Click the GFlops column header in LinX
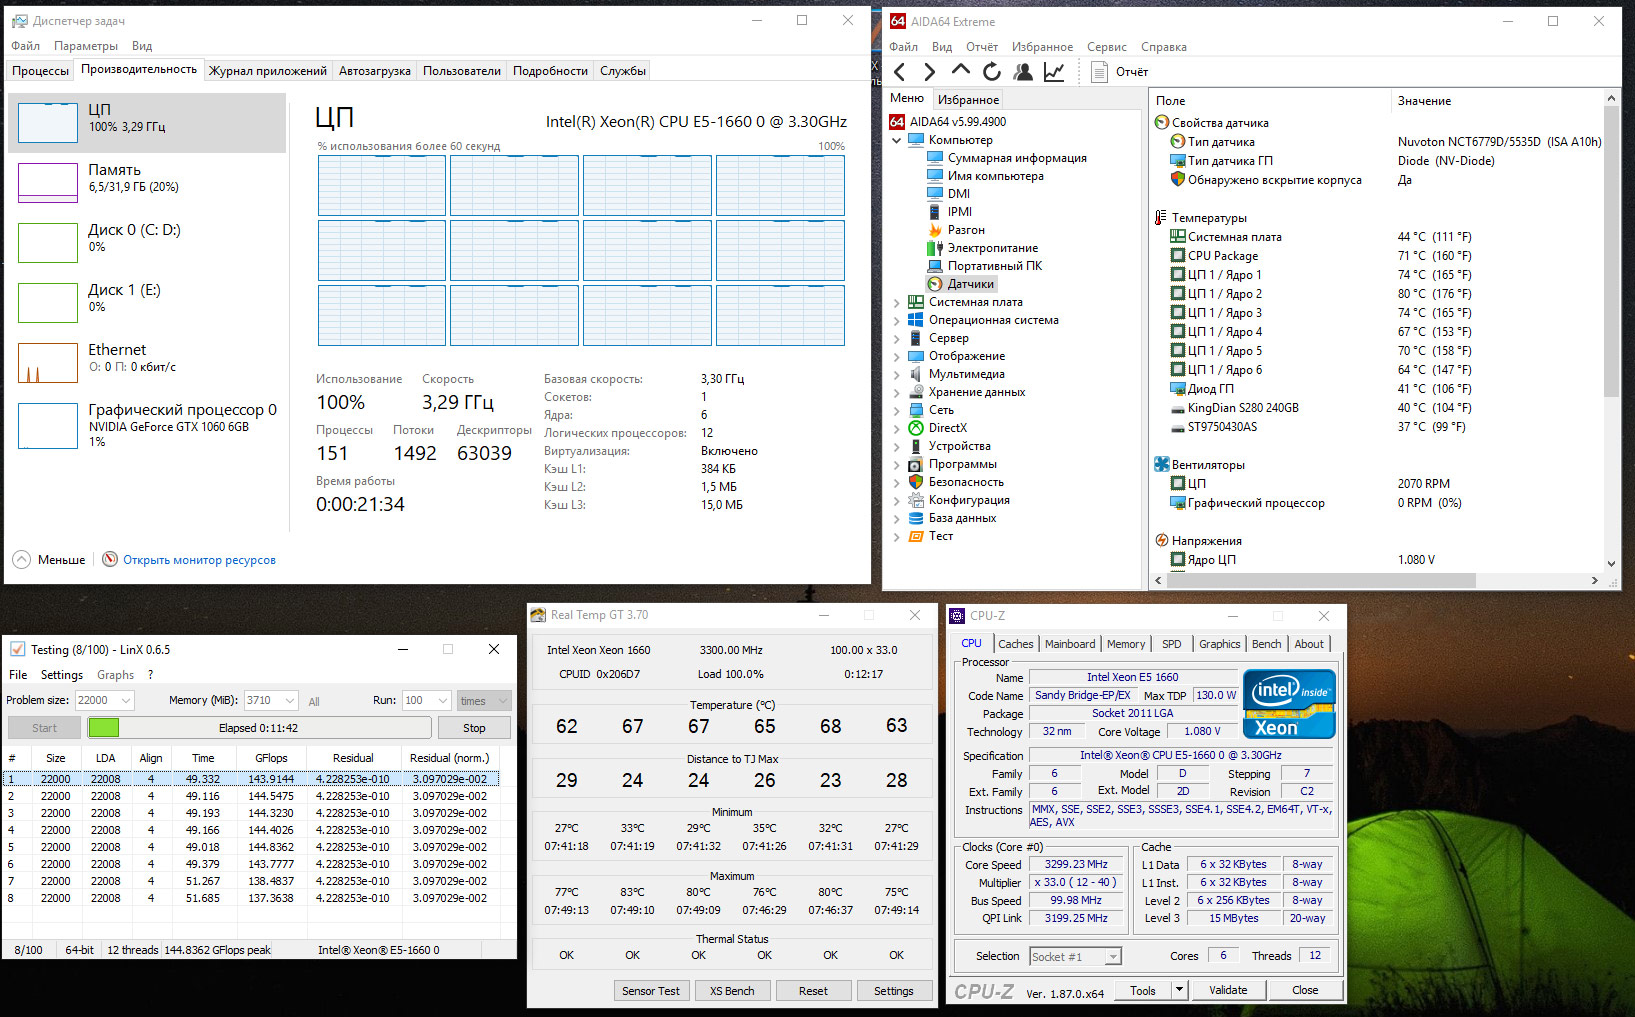 (271, 758)
